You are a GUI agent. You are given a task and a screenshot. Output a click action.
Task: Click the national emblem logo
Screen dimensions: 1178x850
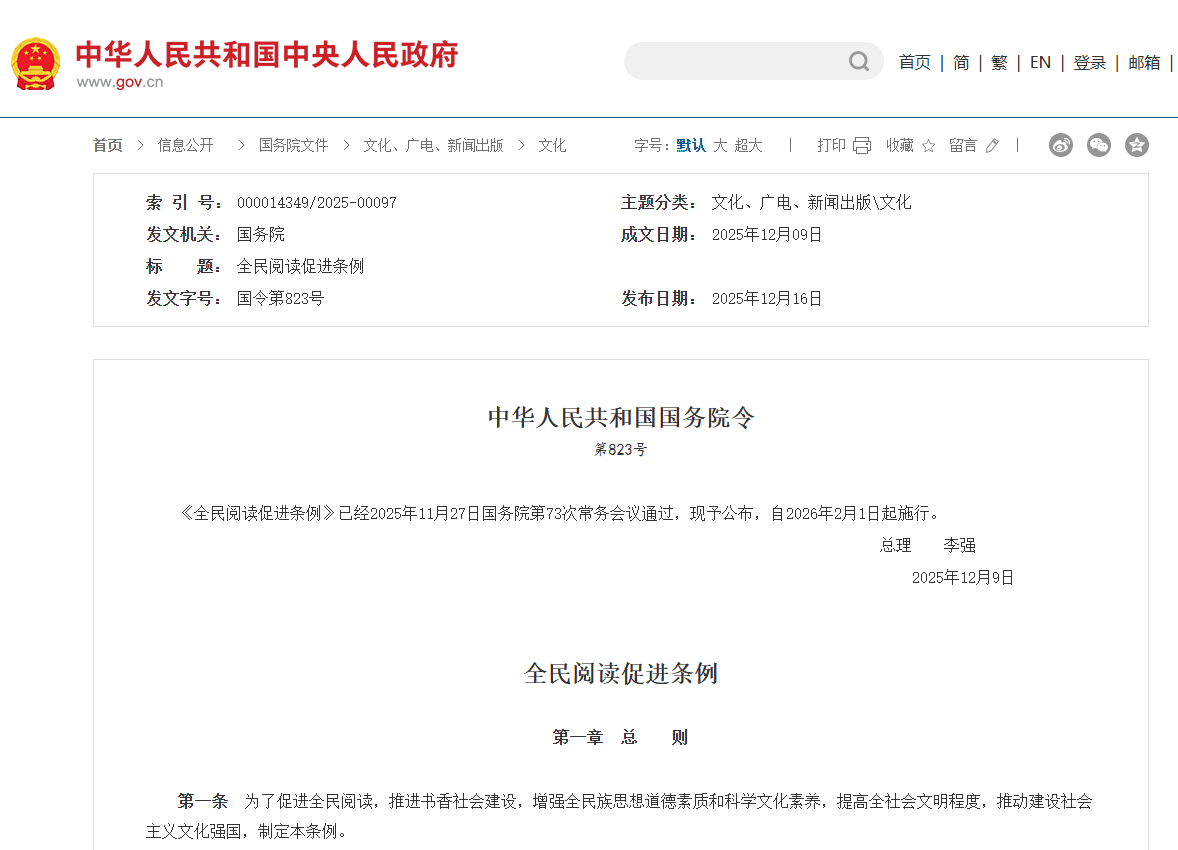point(36,64)
